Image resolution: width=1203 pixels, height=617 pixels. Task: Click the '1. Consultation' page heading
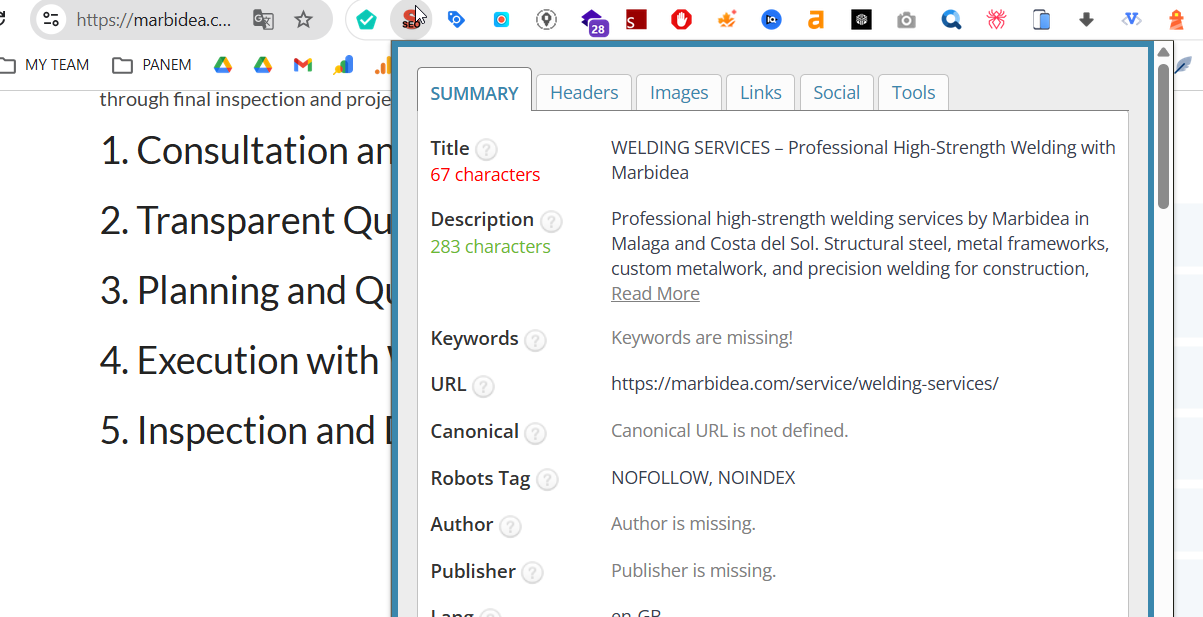tap(245, 151)
